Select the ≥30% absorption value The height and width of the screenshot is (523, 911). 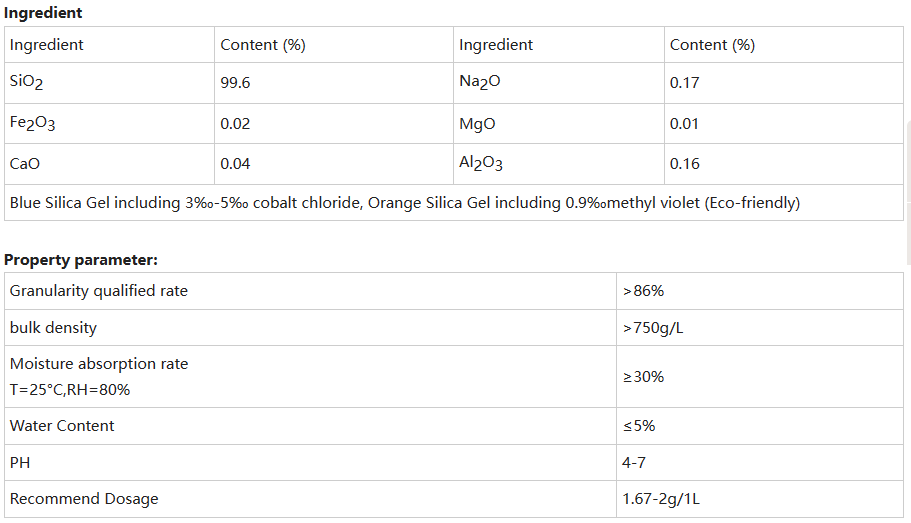coord(643,377)
